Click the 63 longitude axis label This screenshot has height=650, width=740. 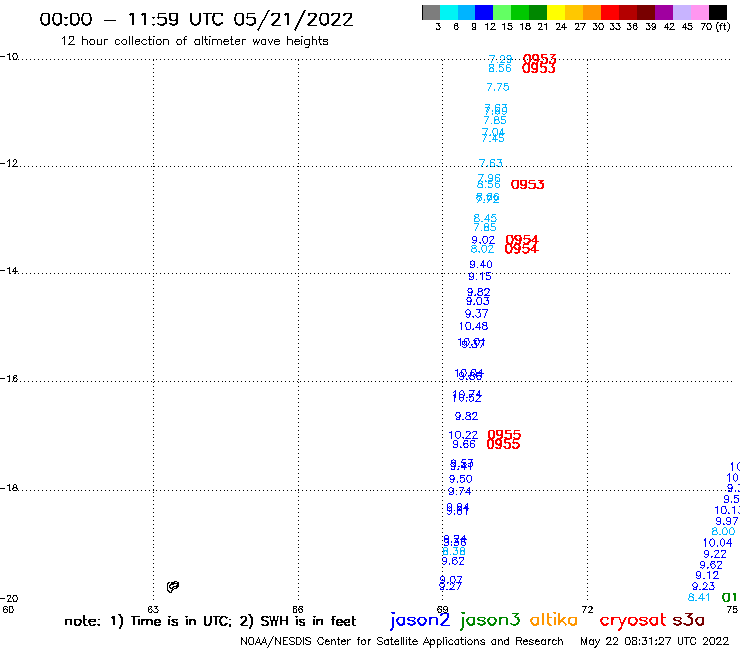click(x=153, y=609)
